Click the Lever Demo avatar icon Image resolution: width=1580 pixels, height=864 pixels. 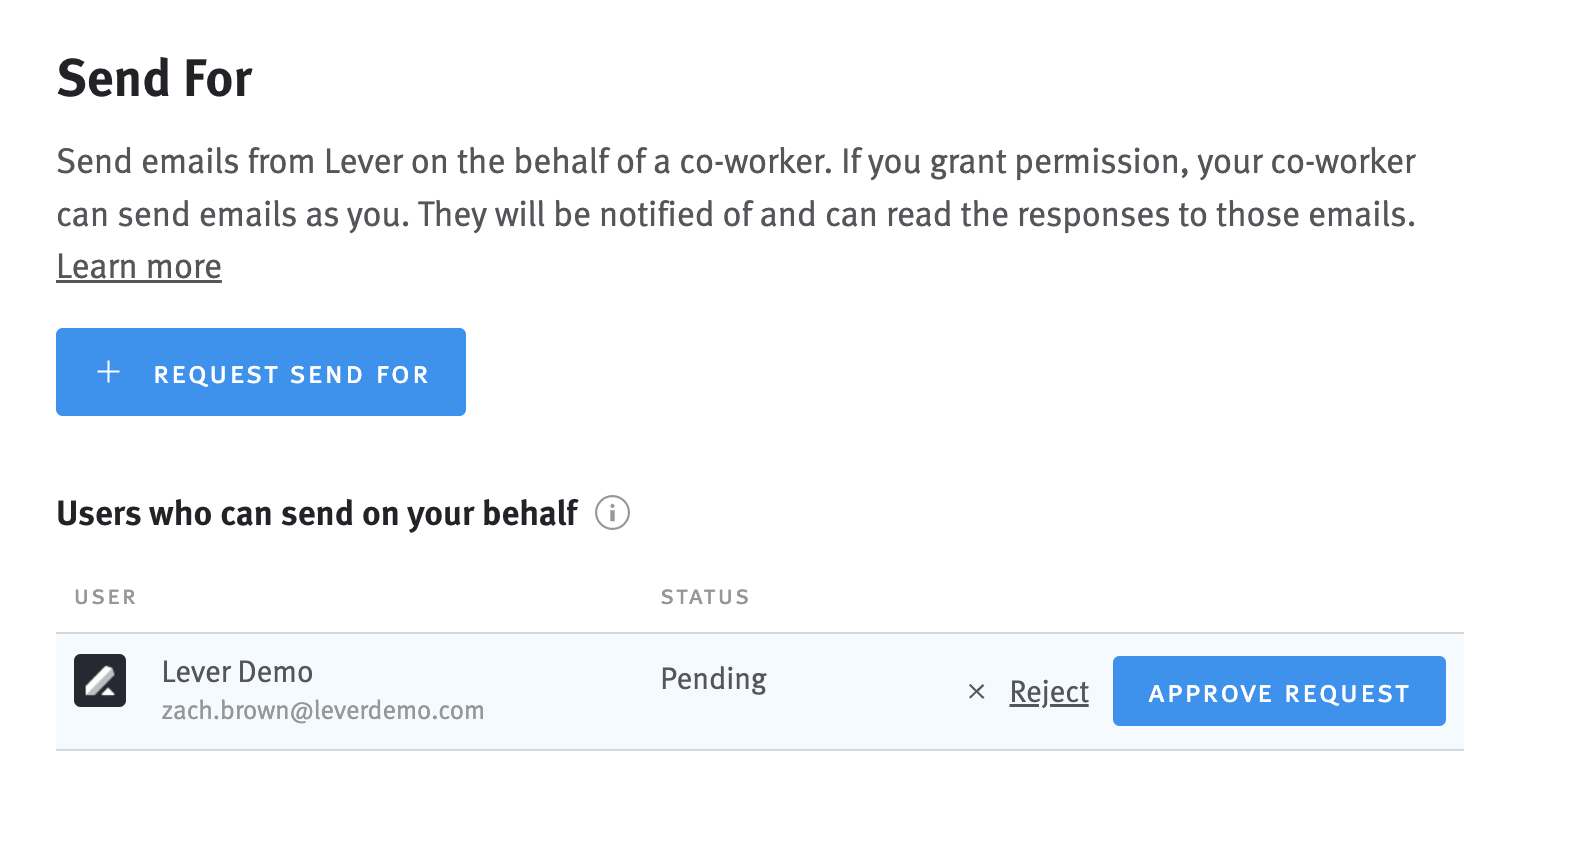click(100, 681)
